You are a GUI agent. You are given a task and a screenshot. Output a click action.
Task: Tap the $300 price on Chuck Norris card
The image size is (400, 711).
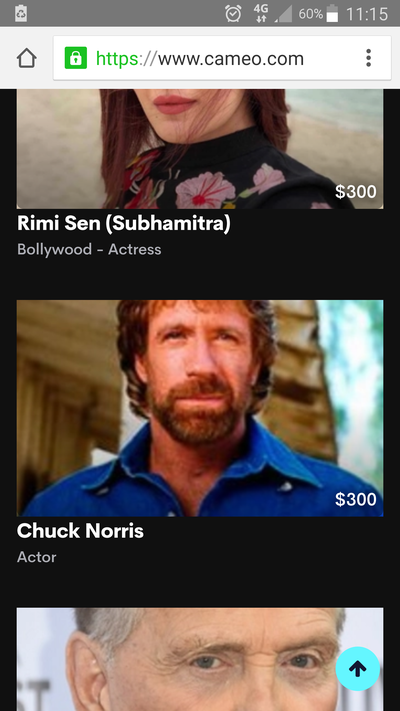[x=356, y=499]
